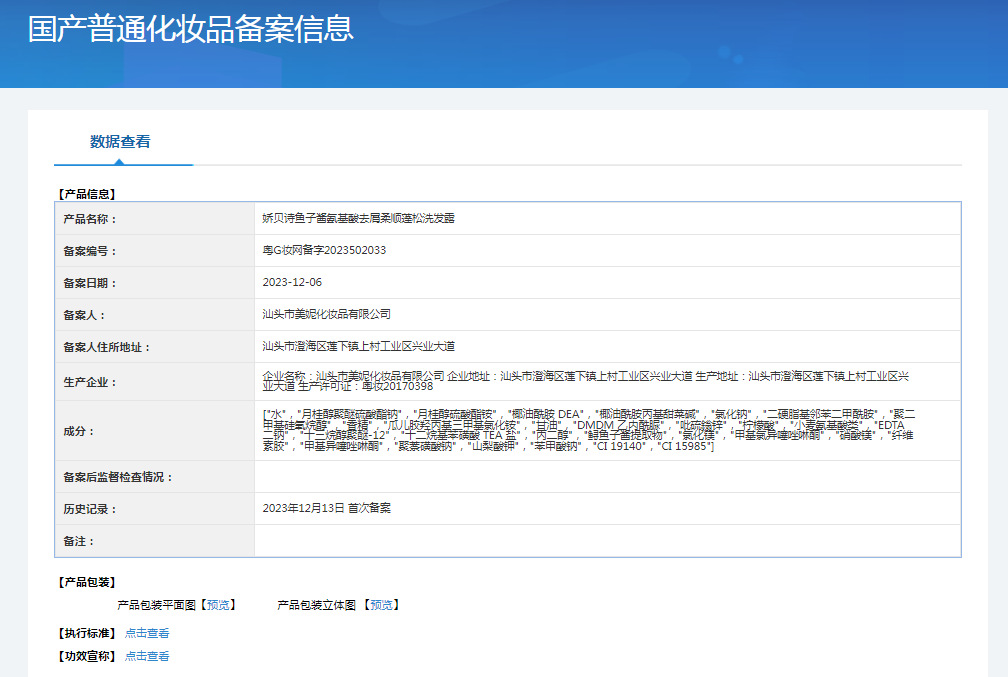Click 点击查看 next to 功效宣称

(x=147, y=656)
